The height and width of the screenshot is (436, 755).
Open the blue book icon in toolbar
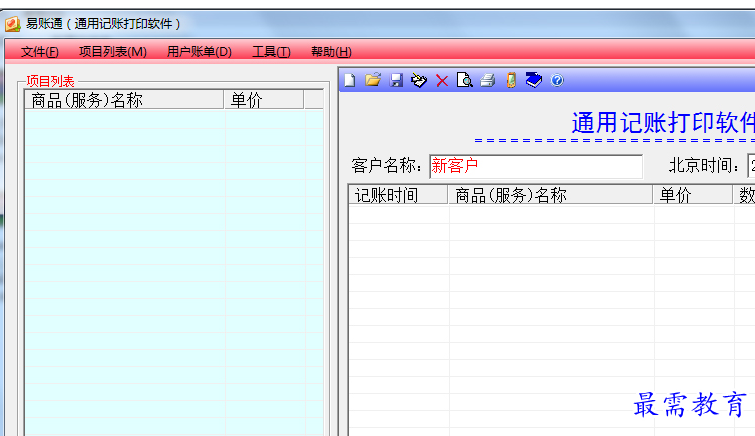(534, 80)
